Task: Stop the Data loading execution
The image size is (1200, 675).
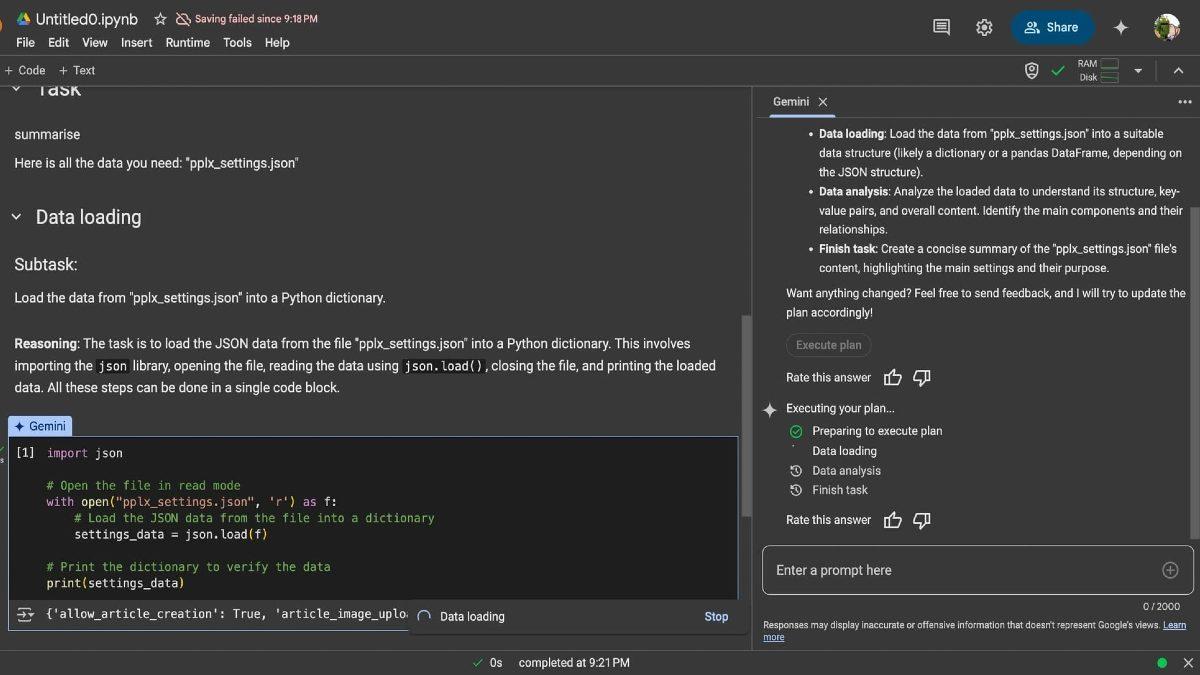Action: pos(716,617)
